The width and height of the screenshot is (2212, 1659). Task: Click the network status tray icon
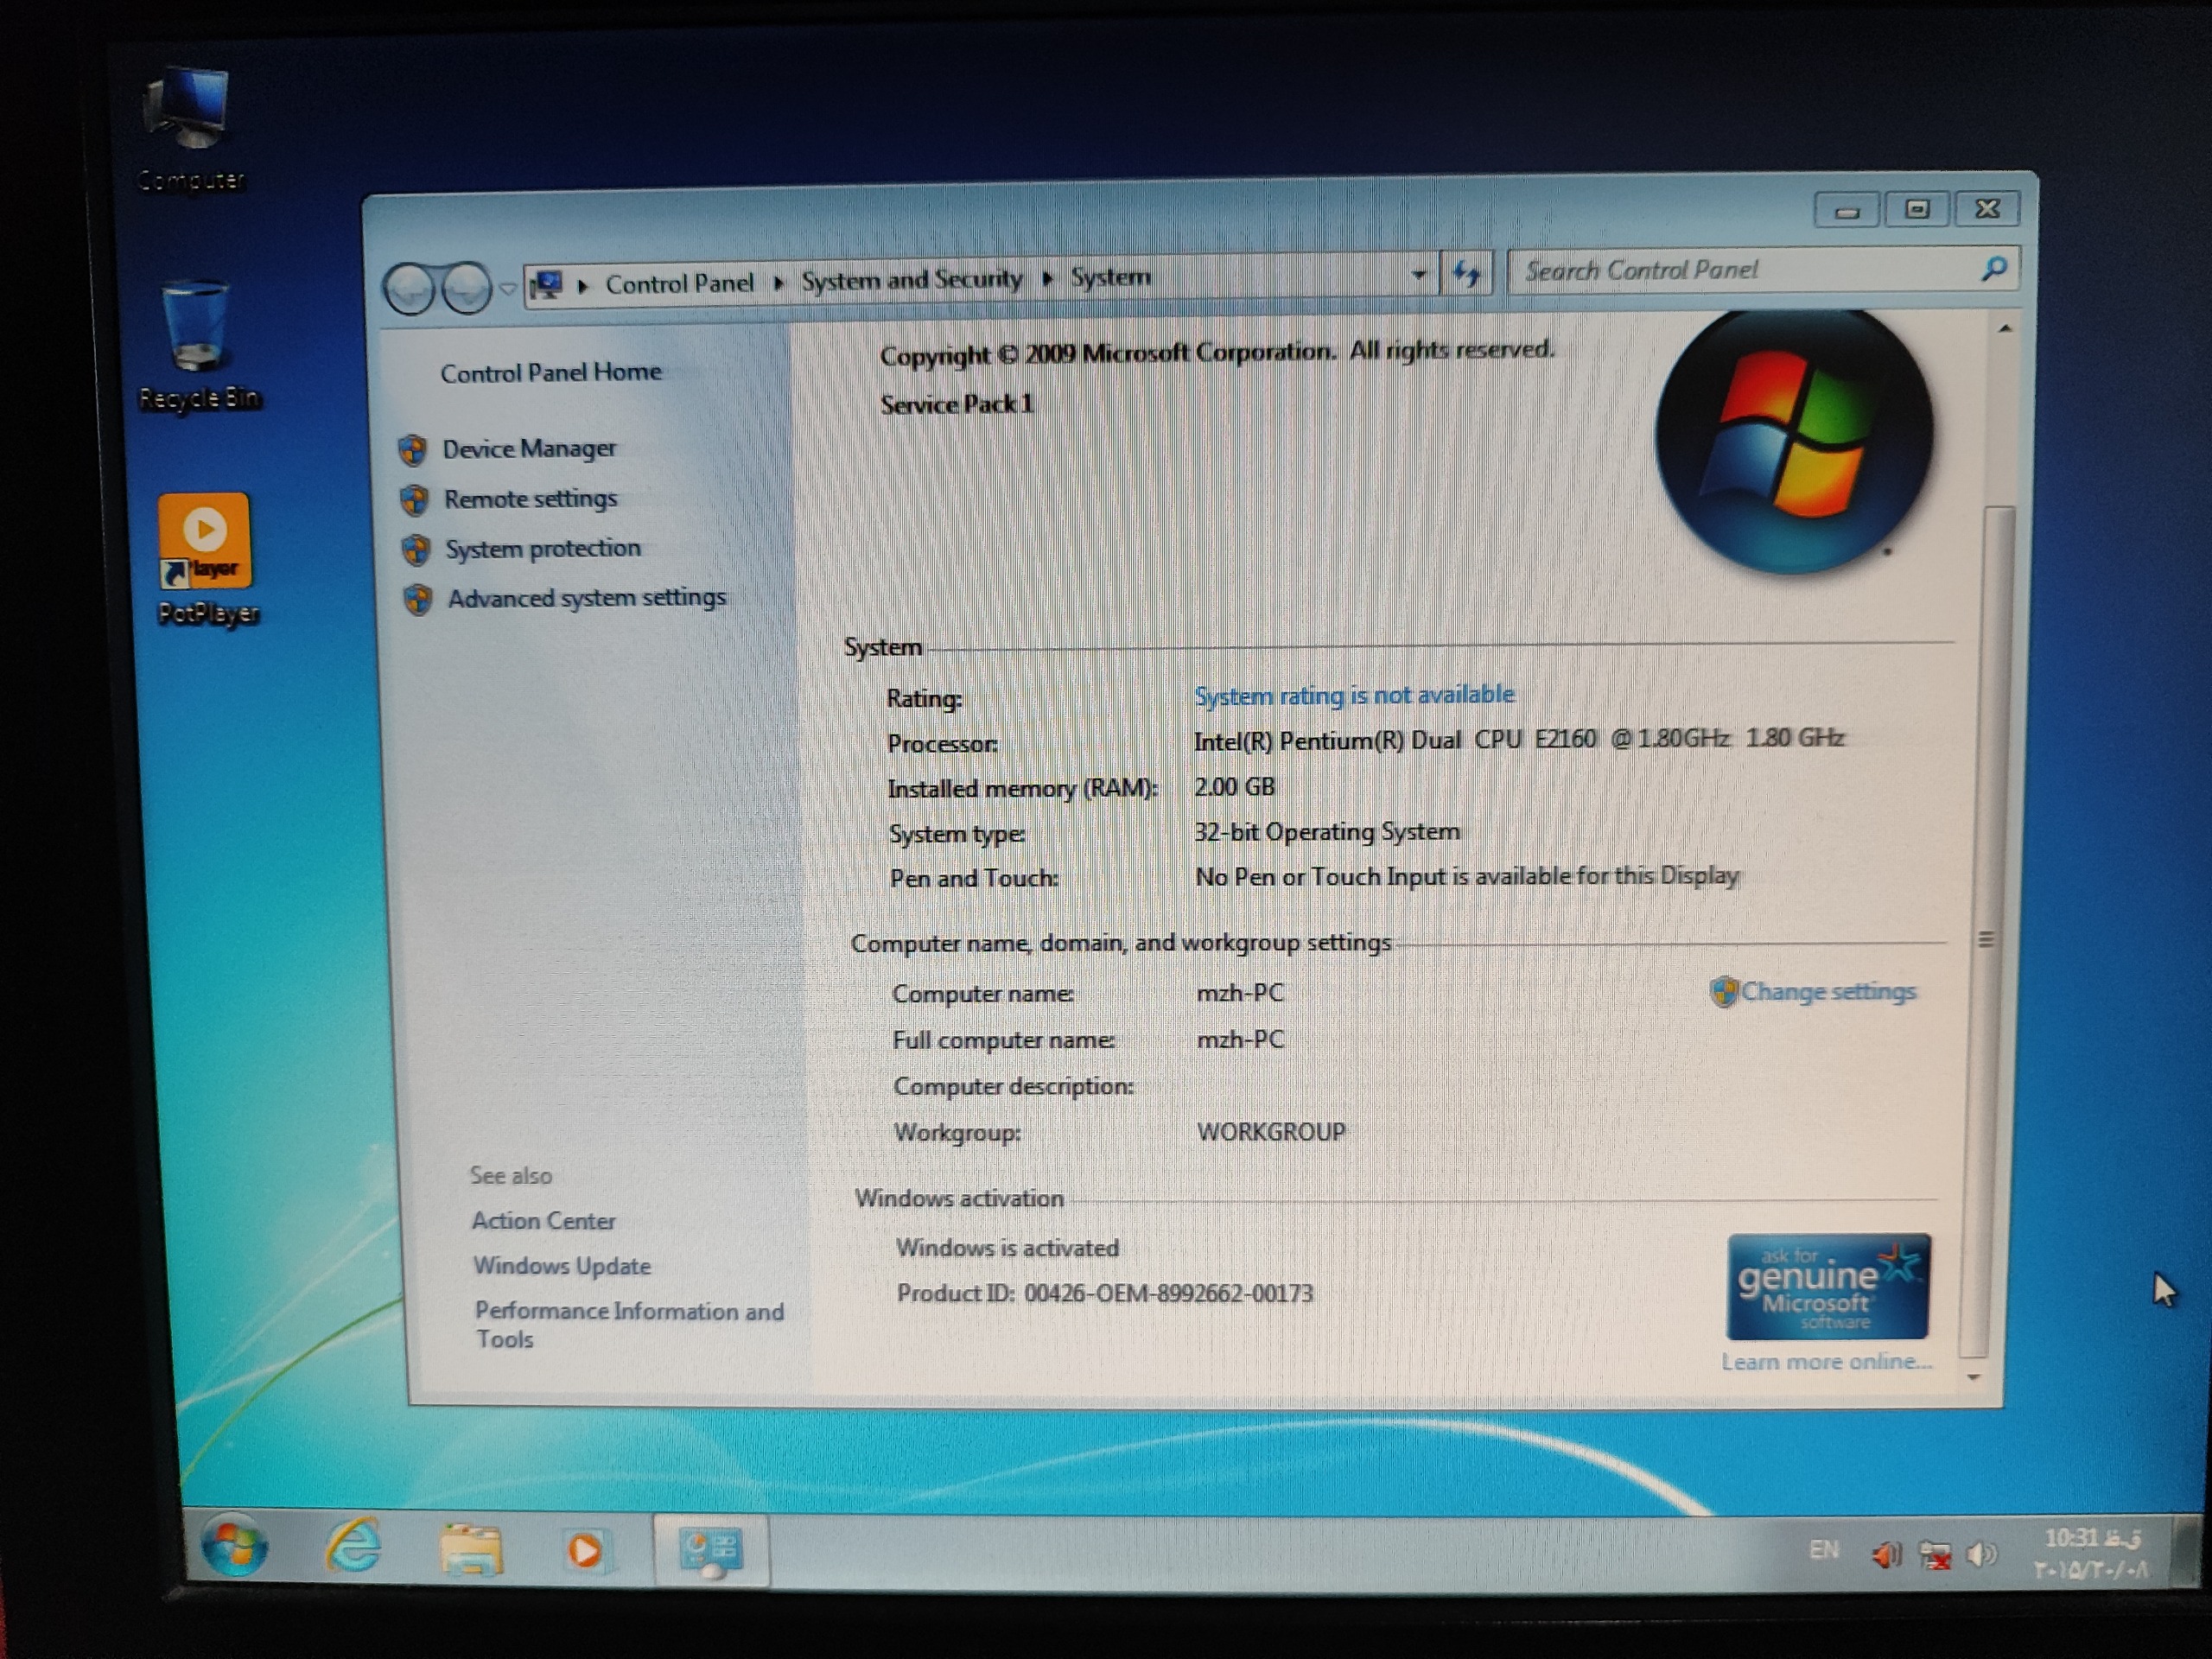tap(1935, 1554)
